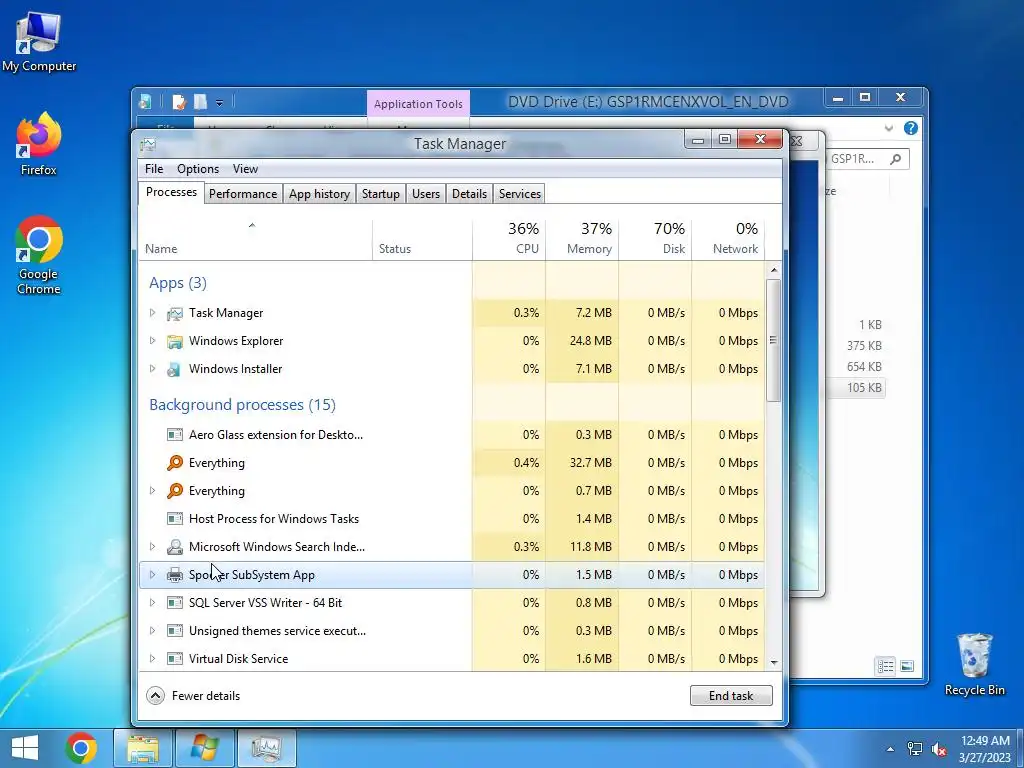Click the Unsigned themes service icon
The image size is (1024, 768).
[174, 631]
